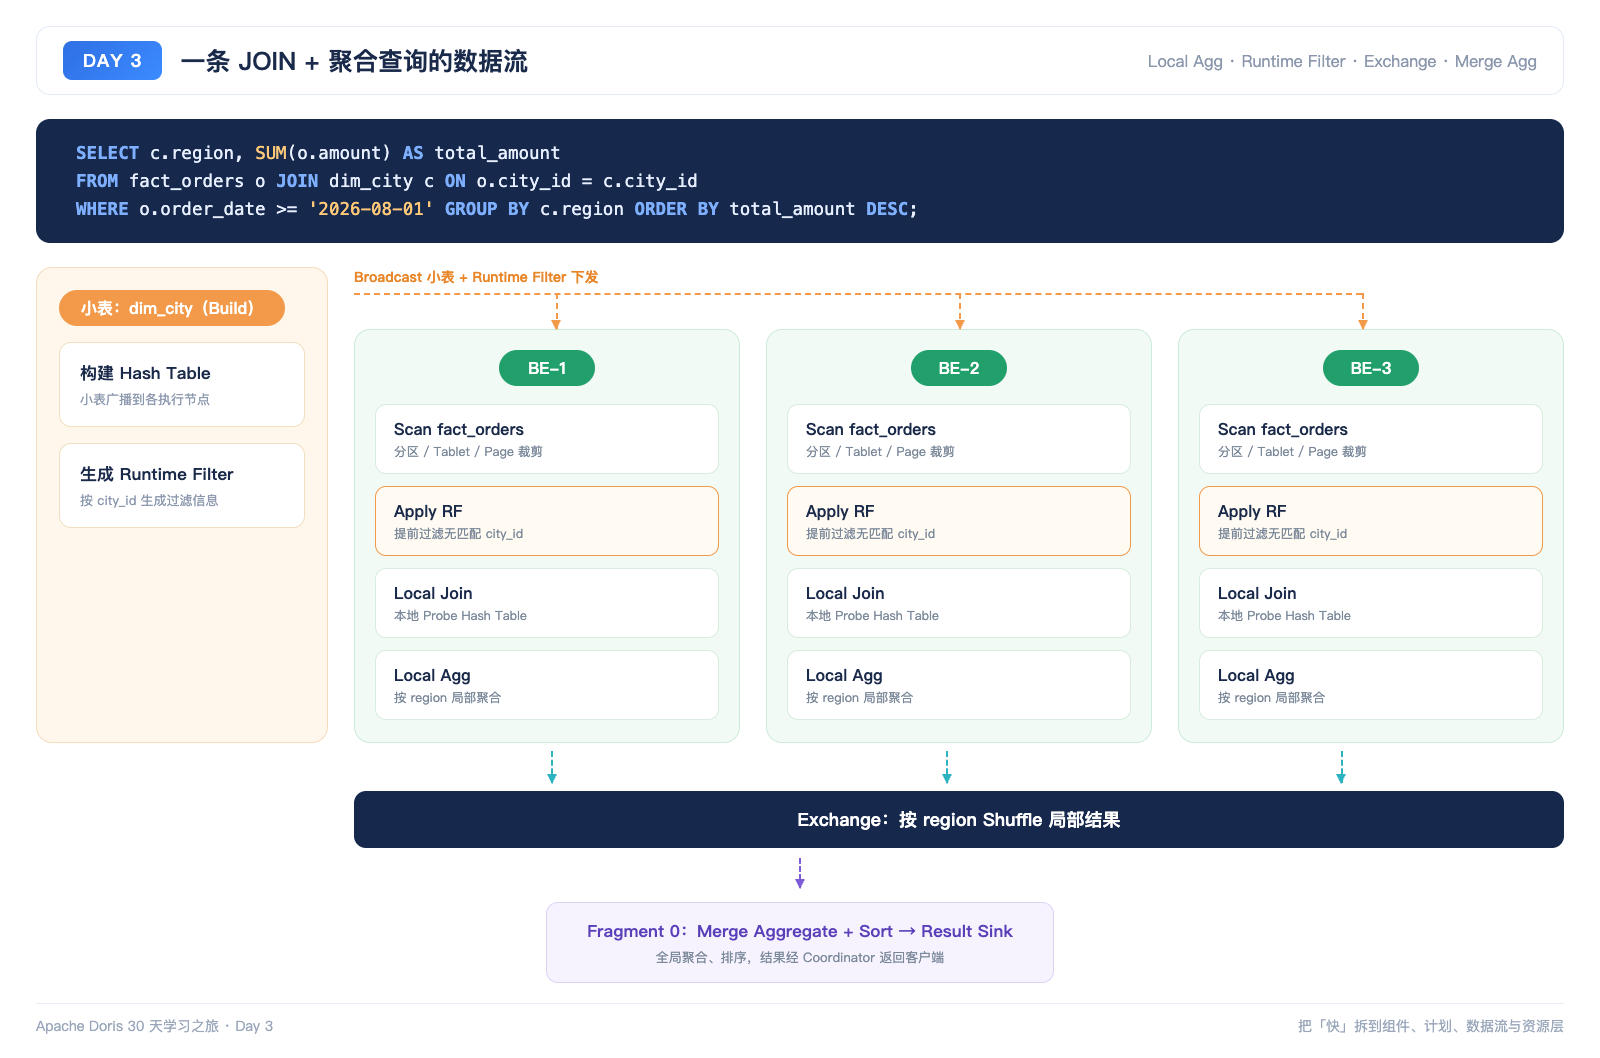Screen dimensions: 1600x1058
Task: Select the title text 一条 JOIN + 聚合查询的数据流
Action: tap(354, 61)
